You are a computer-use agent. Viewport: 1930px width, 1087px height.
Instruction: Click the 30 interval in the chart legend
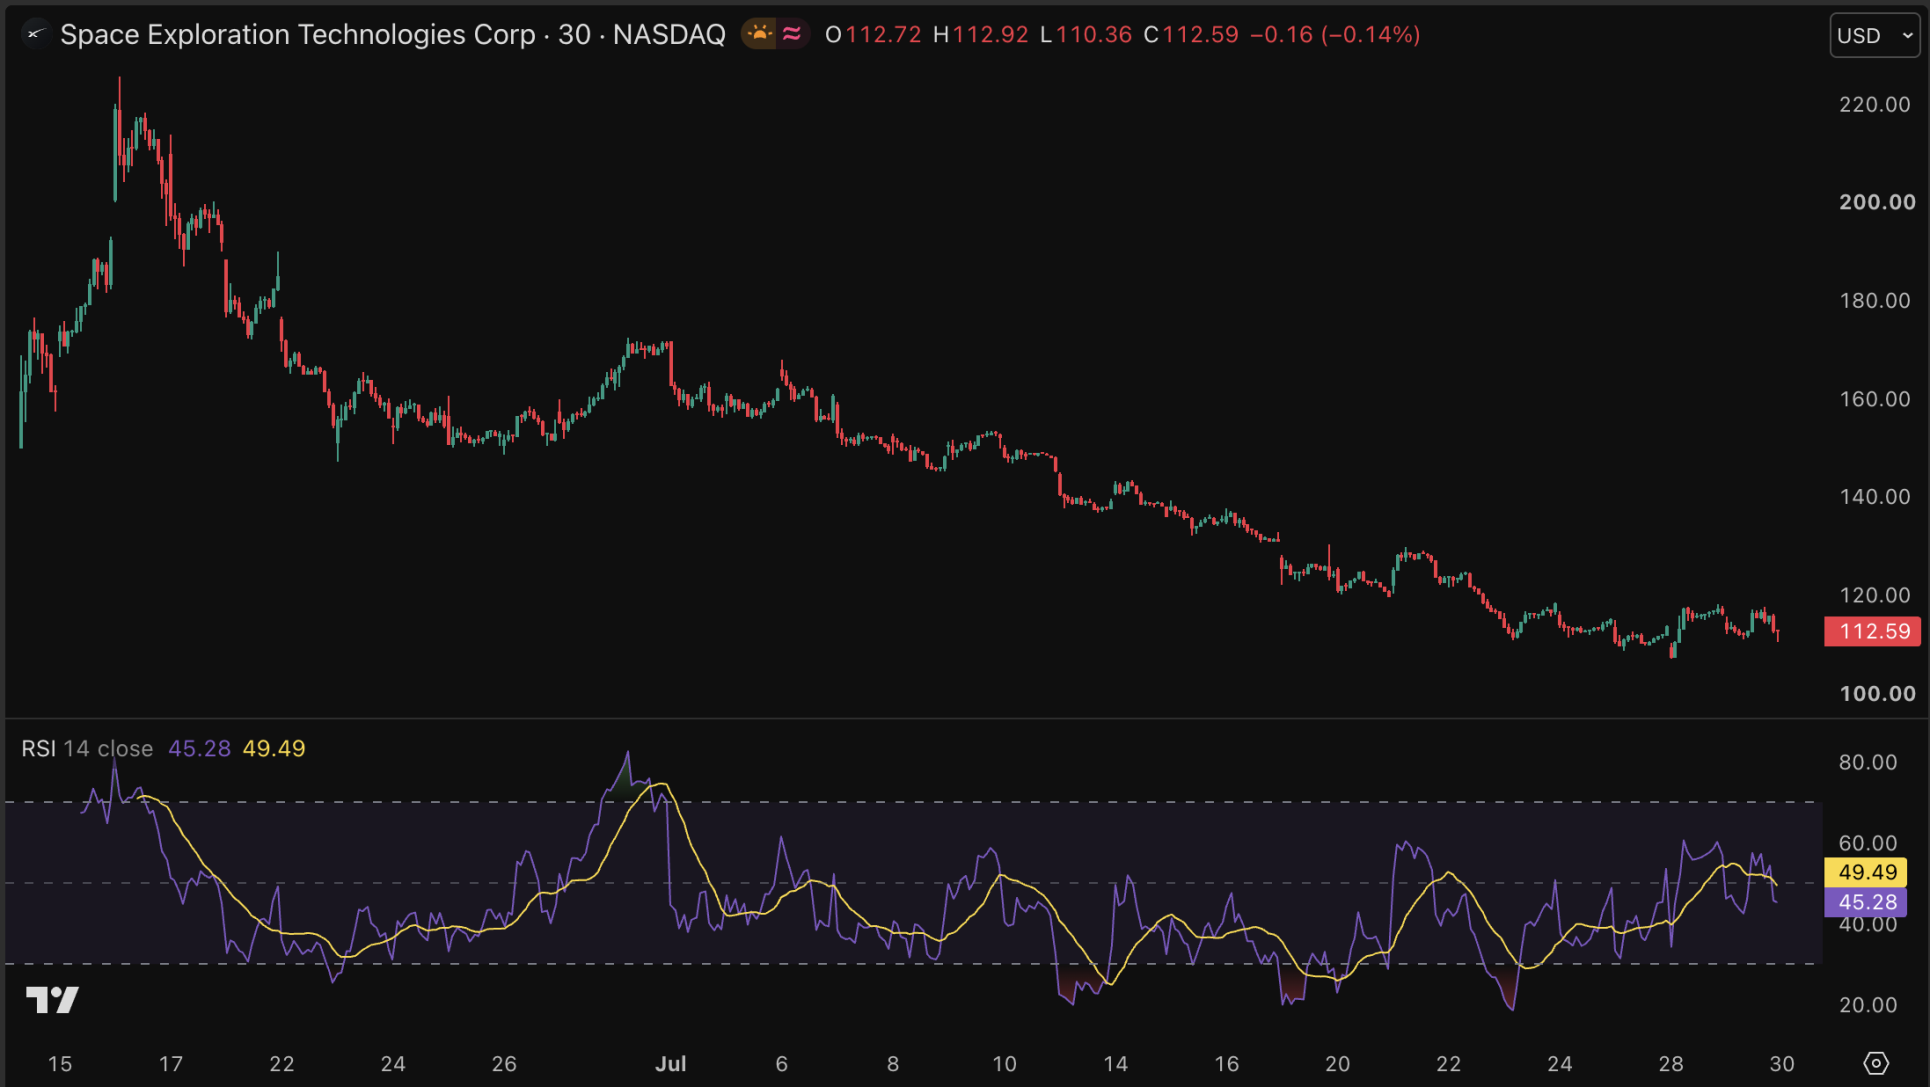574,35
